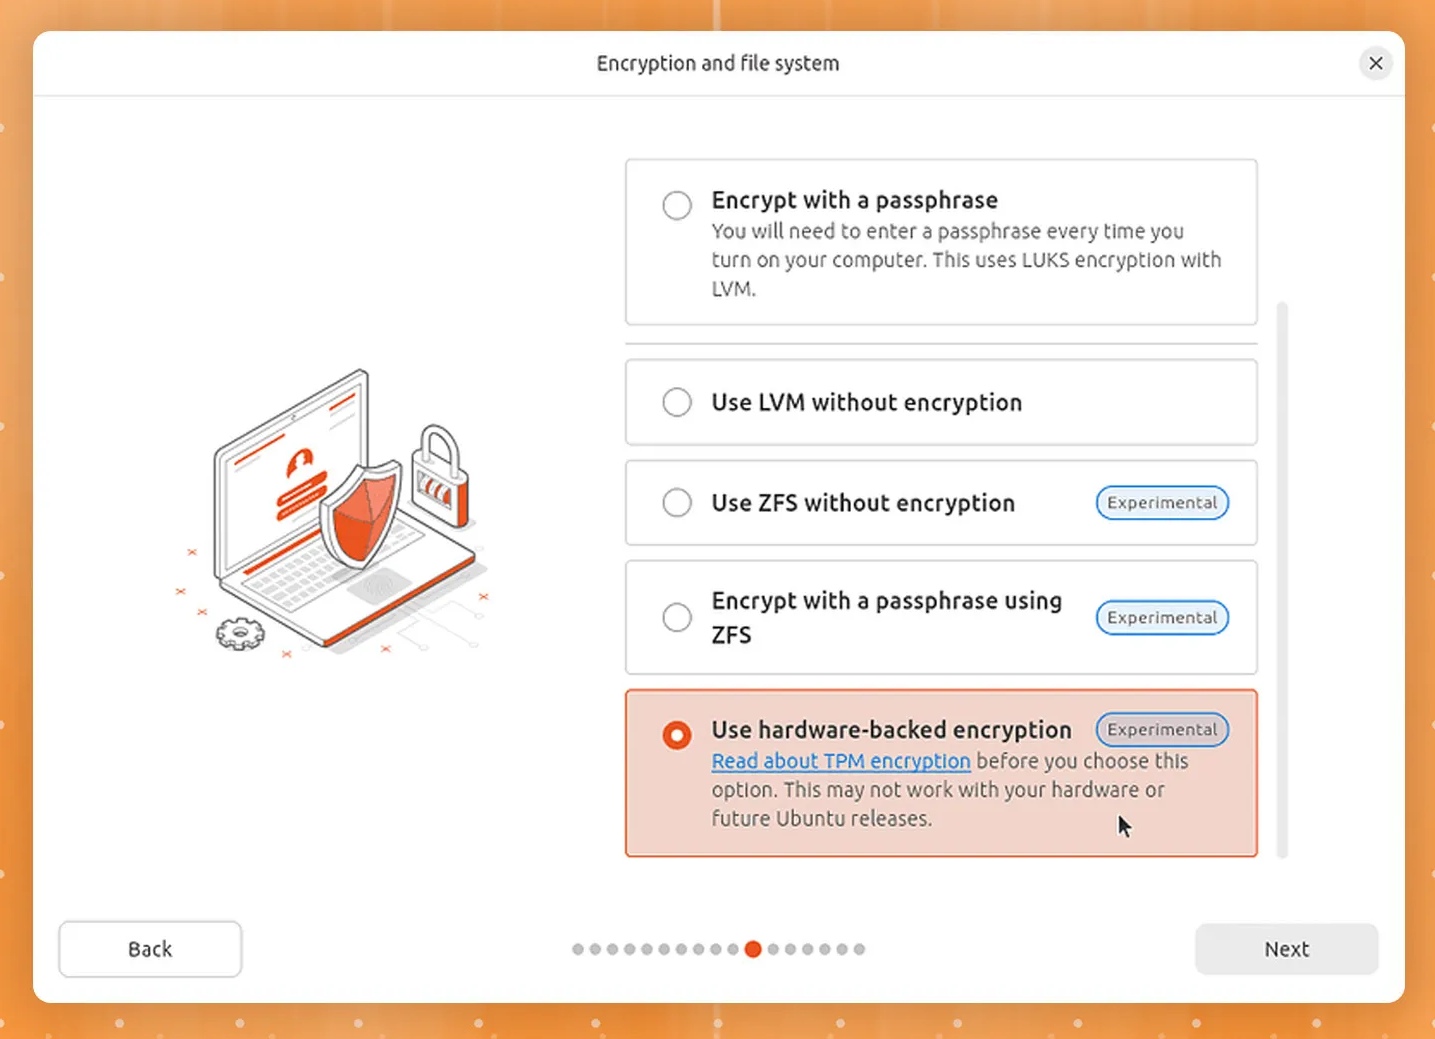Click the options list vertical scrollbar
The image size is (1435, 1039).
1282,579
